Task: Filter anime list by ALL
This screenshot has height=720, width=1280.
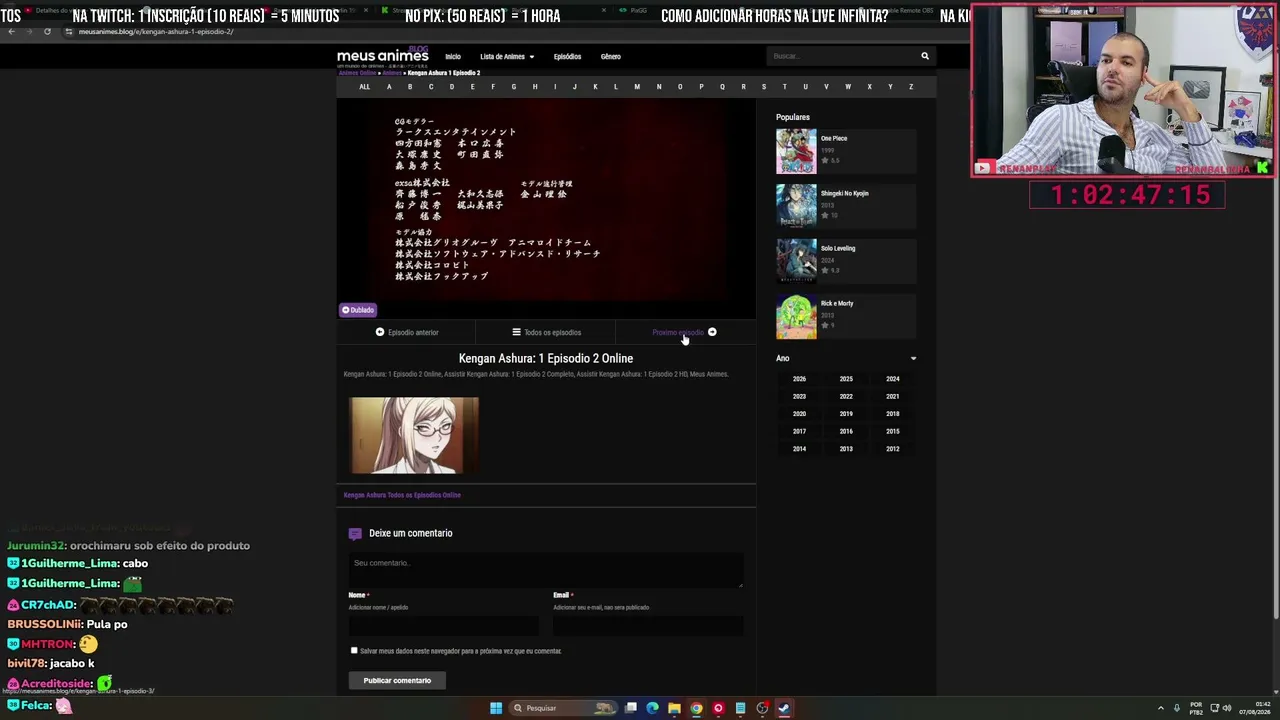Action: tap(364, 87)
